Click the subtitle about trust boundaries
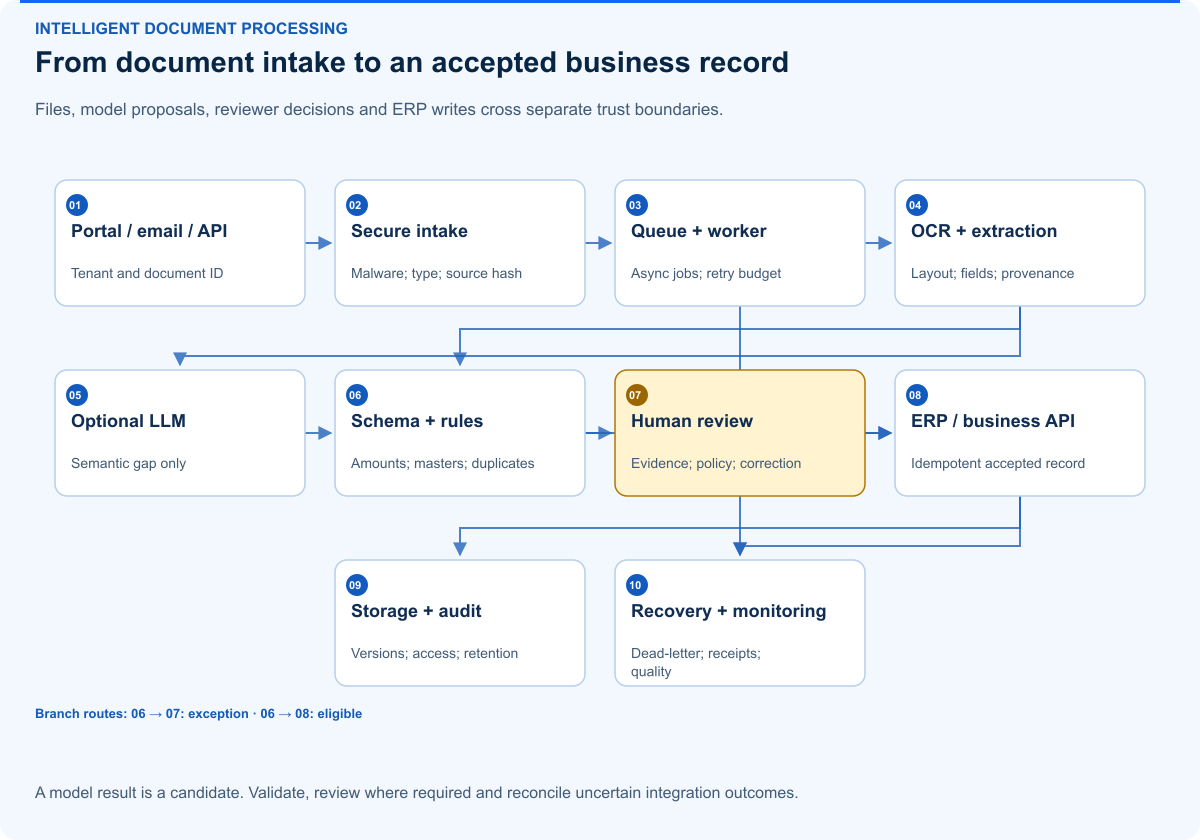Viewport: 1200px width, 840px height. (x=379, y=109)
